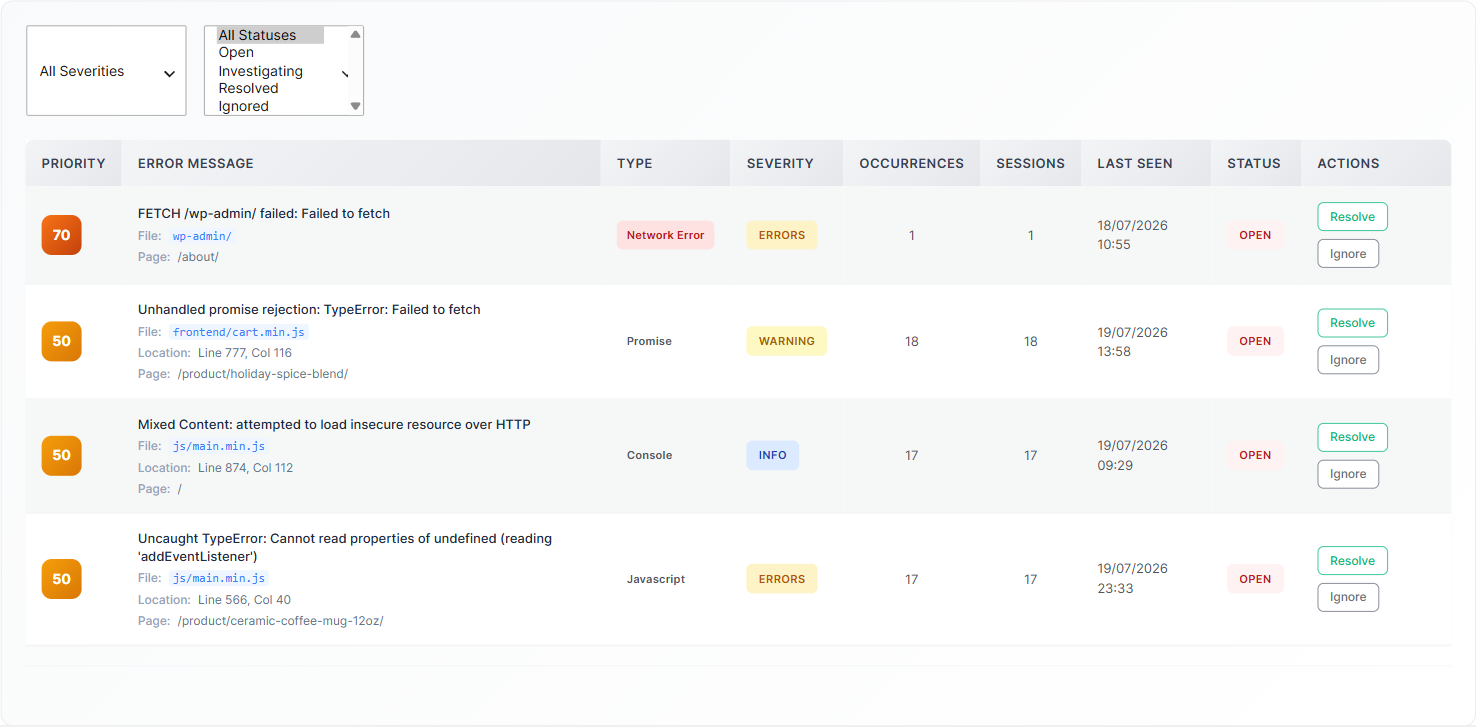Click last seen '19/07/2026 23:33'

click(1133, 579)
